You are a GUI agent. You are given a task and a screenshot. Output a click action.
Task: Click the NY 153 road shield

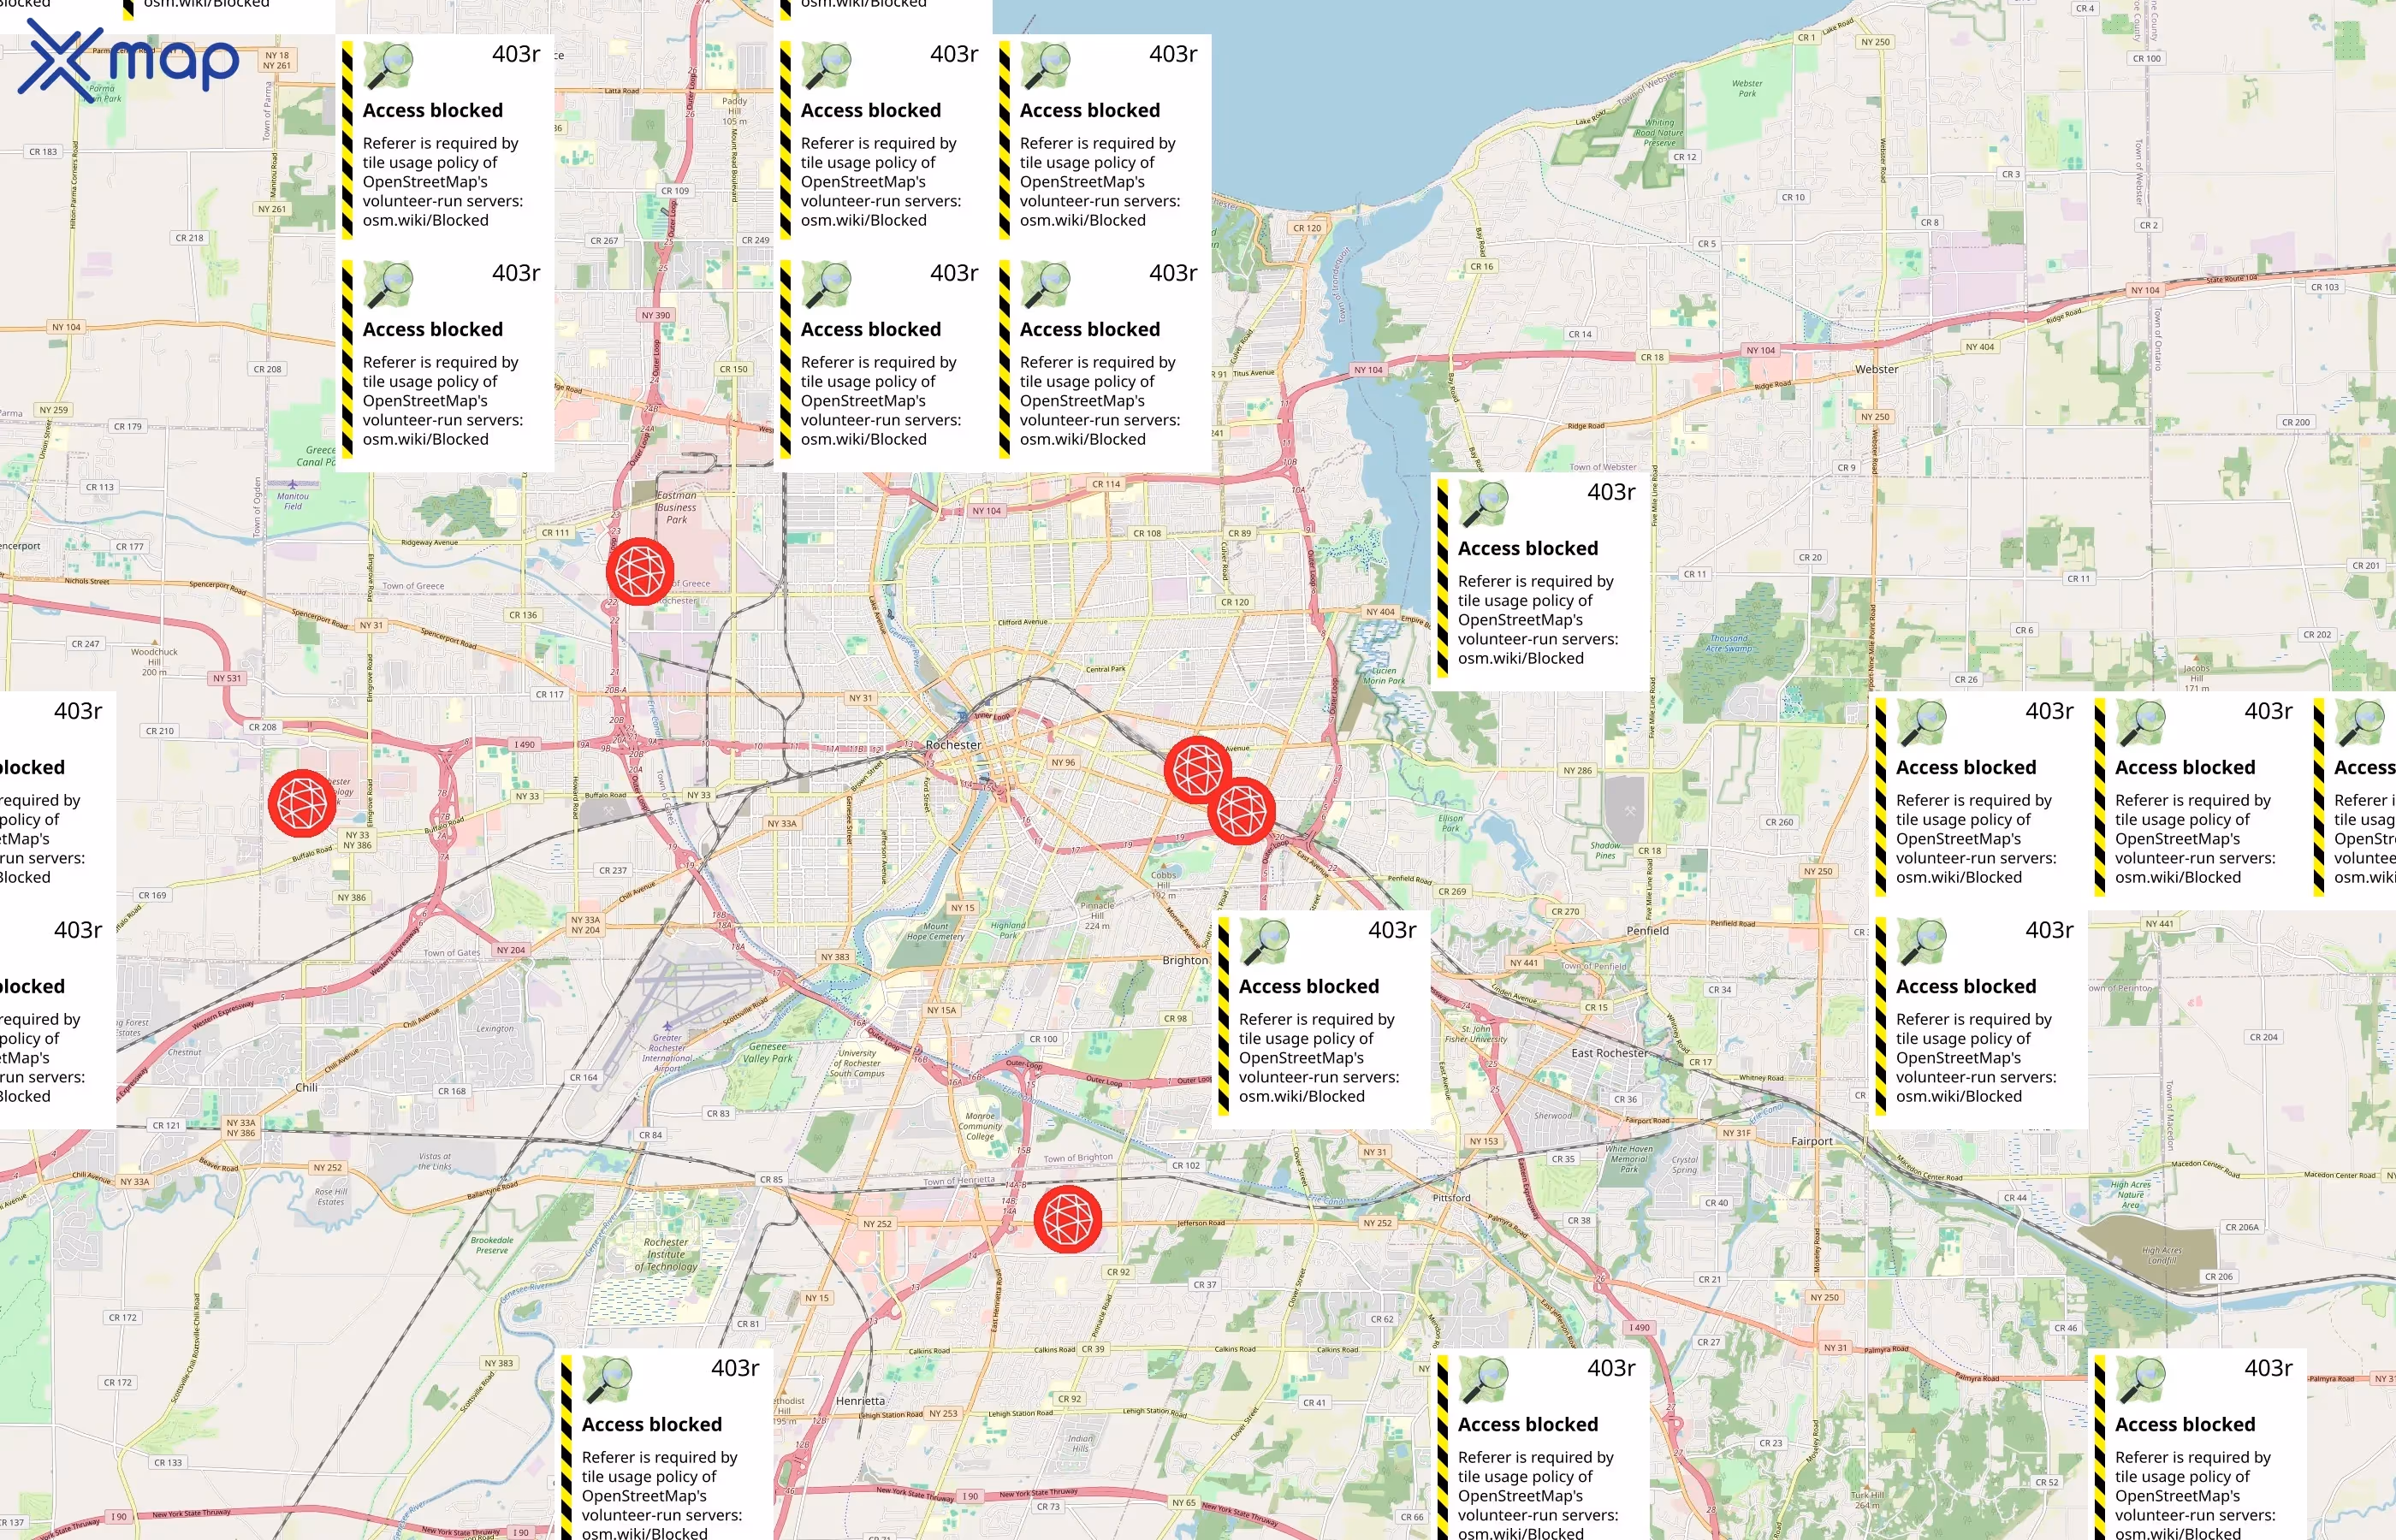click(1484, 1141)
